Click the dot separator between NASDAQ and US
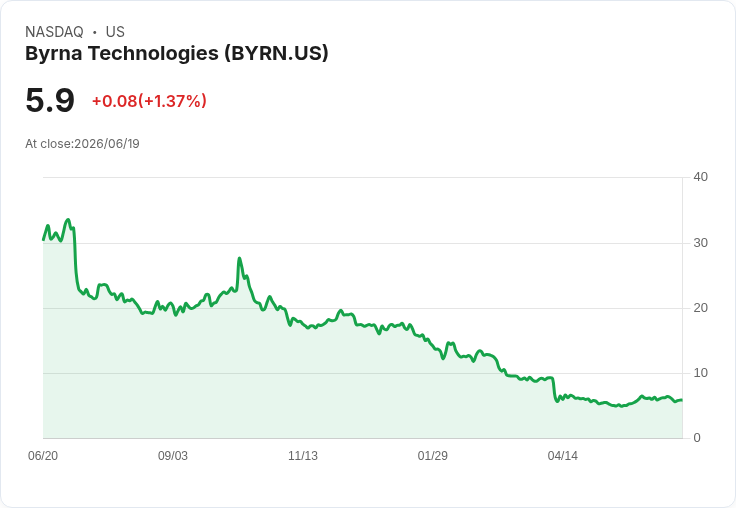Screen dimensions: 736x508 tap(95, 32)
